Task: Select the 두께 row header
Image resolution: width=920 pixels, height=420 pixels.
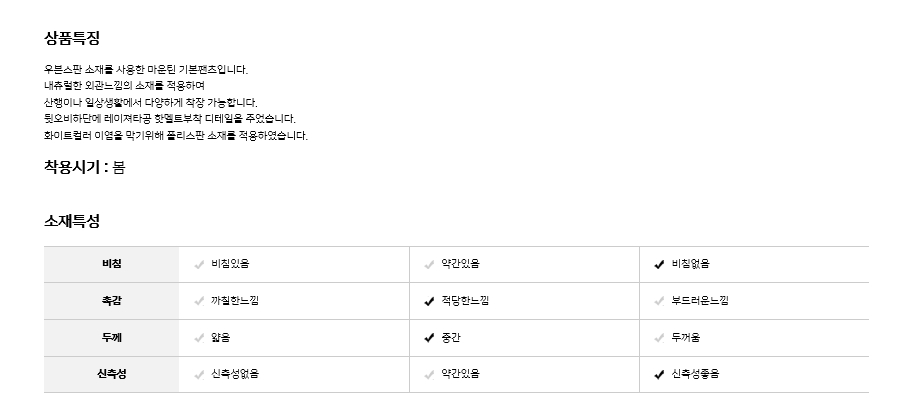Action: [x=111, y=338]
